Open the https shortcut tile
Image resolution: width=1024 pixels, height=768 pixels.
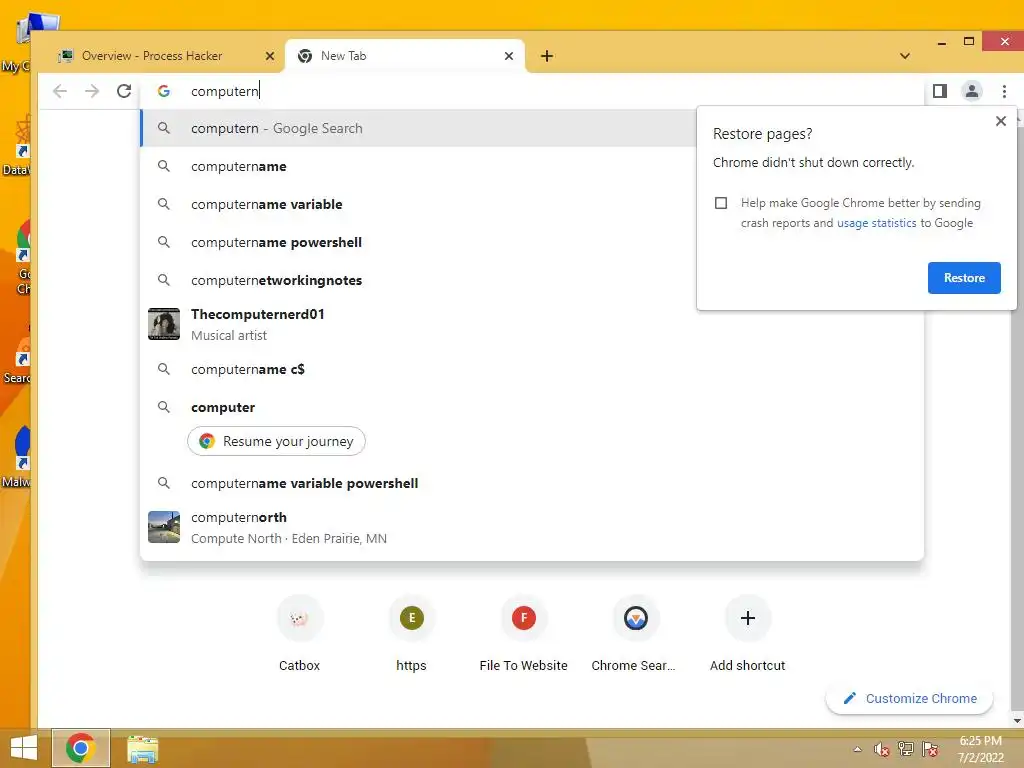coord(411,633)
